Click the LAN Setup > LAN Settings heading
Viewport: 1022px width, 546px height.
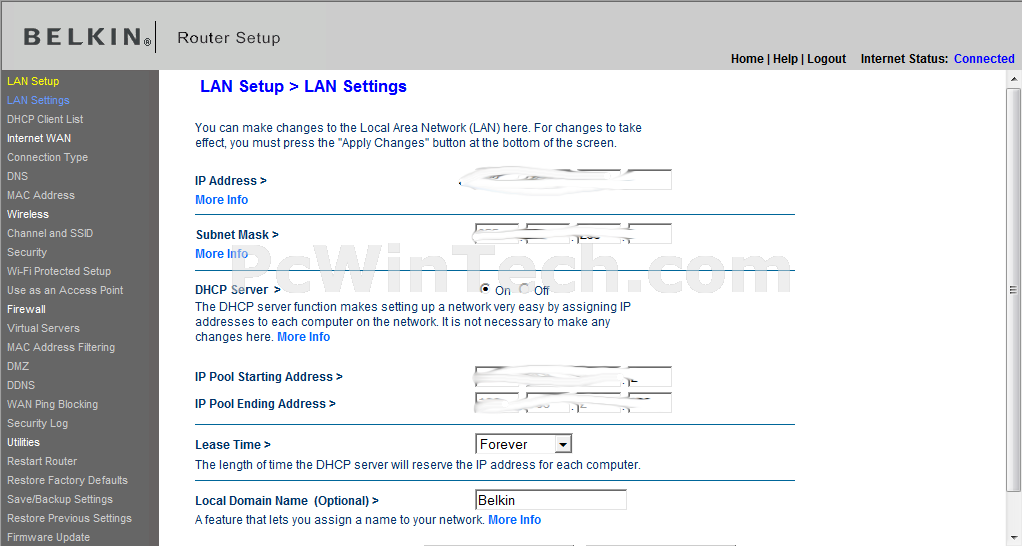[x=303, y=87]
